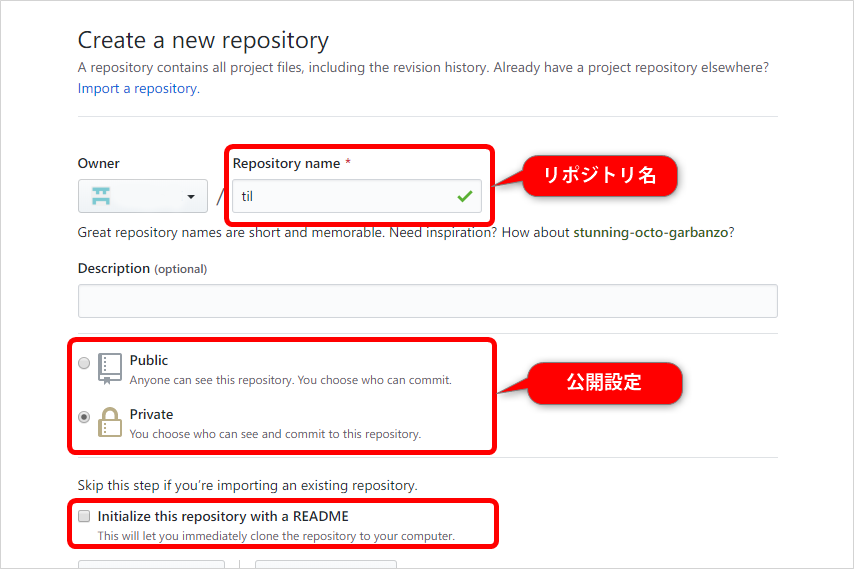
Task: Click the green checkmark validation icon
Action: (465, 196)
